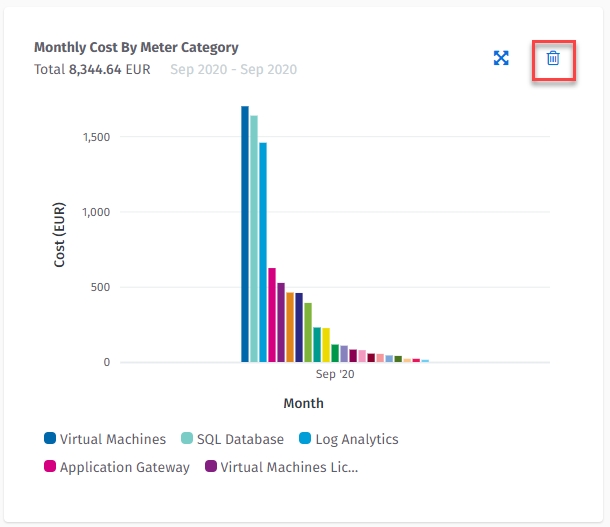610x527 pixels.
Task: Select the light teal second bar
Action: tap(254, 240)
